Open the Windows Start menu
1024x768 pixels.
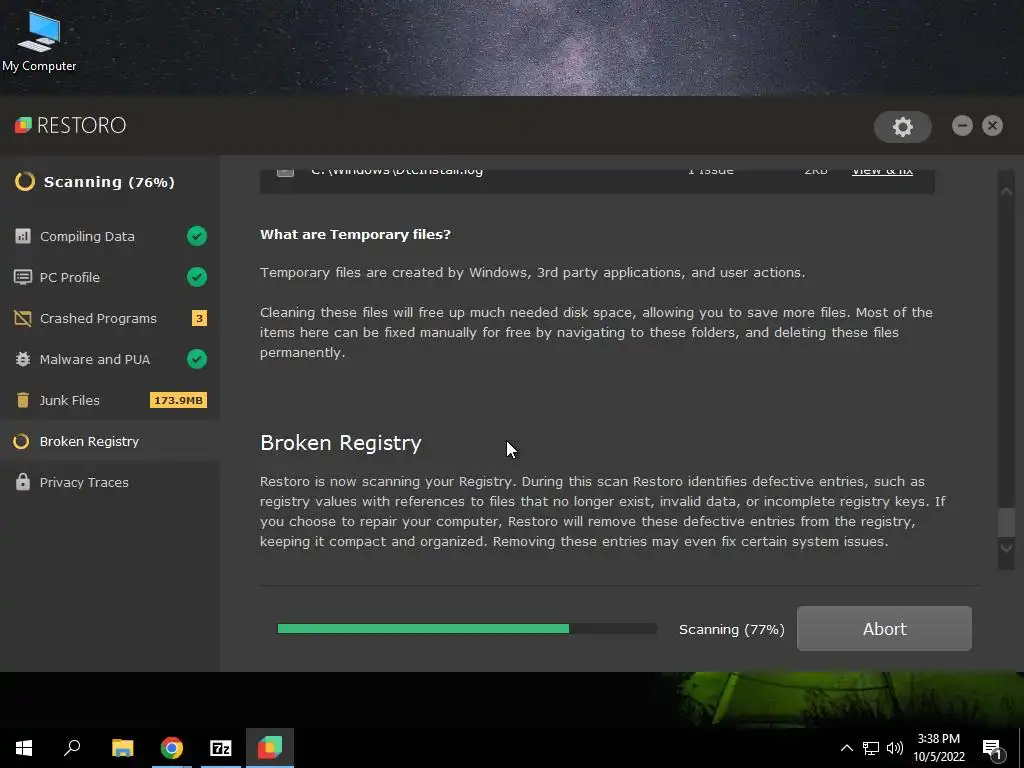point(24,748)
